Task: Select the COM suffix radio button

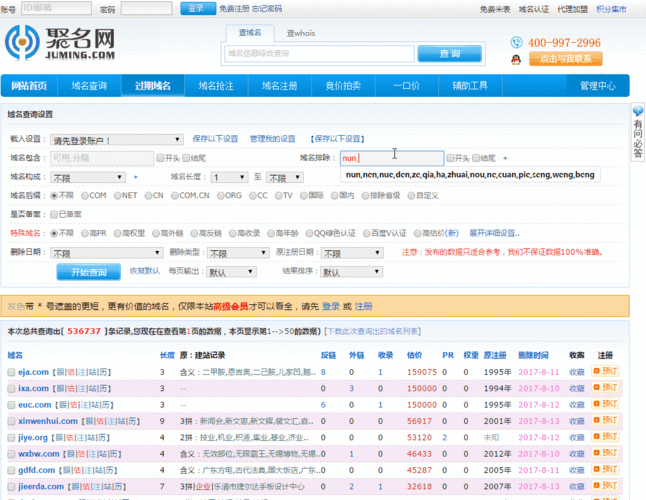Action: pyautogui.click(x=85, y=196)
